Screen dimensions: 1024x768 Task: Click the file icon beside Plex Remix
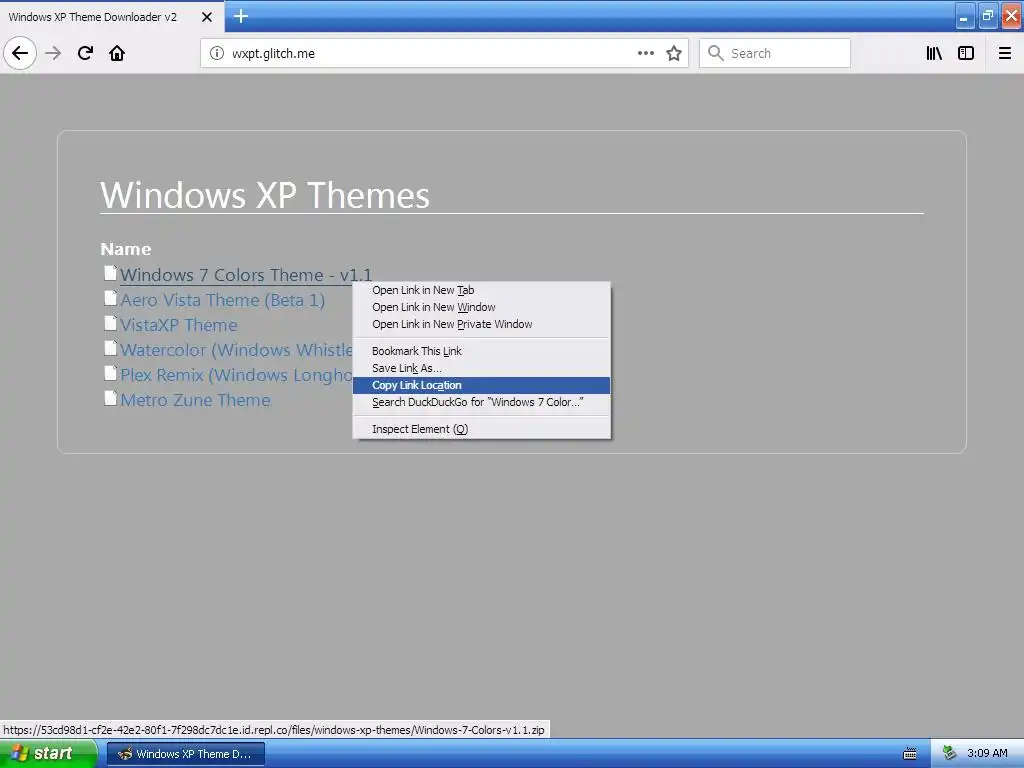click(110, 373)
